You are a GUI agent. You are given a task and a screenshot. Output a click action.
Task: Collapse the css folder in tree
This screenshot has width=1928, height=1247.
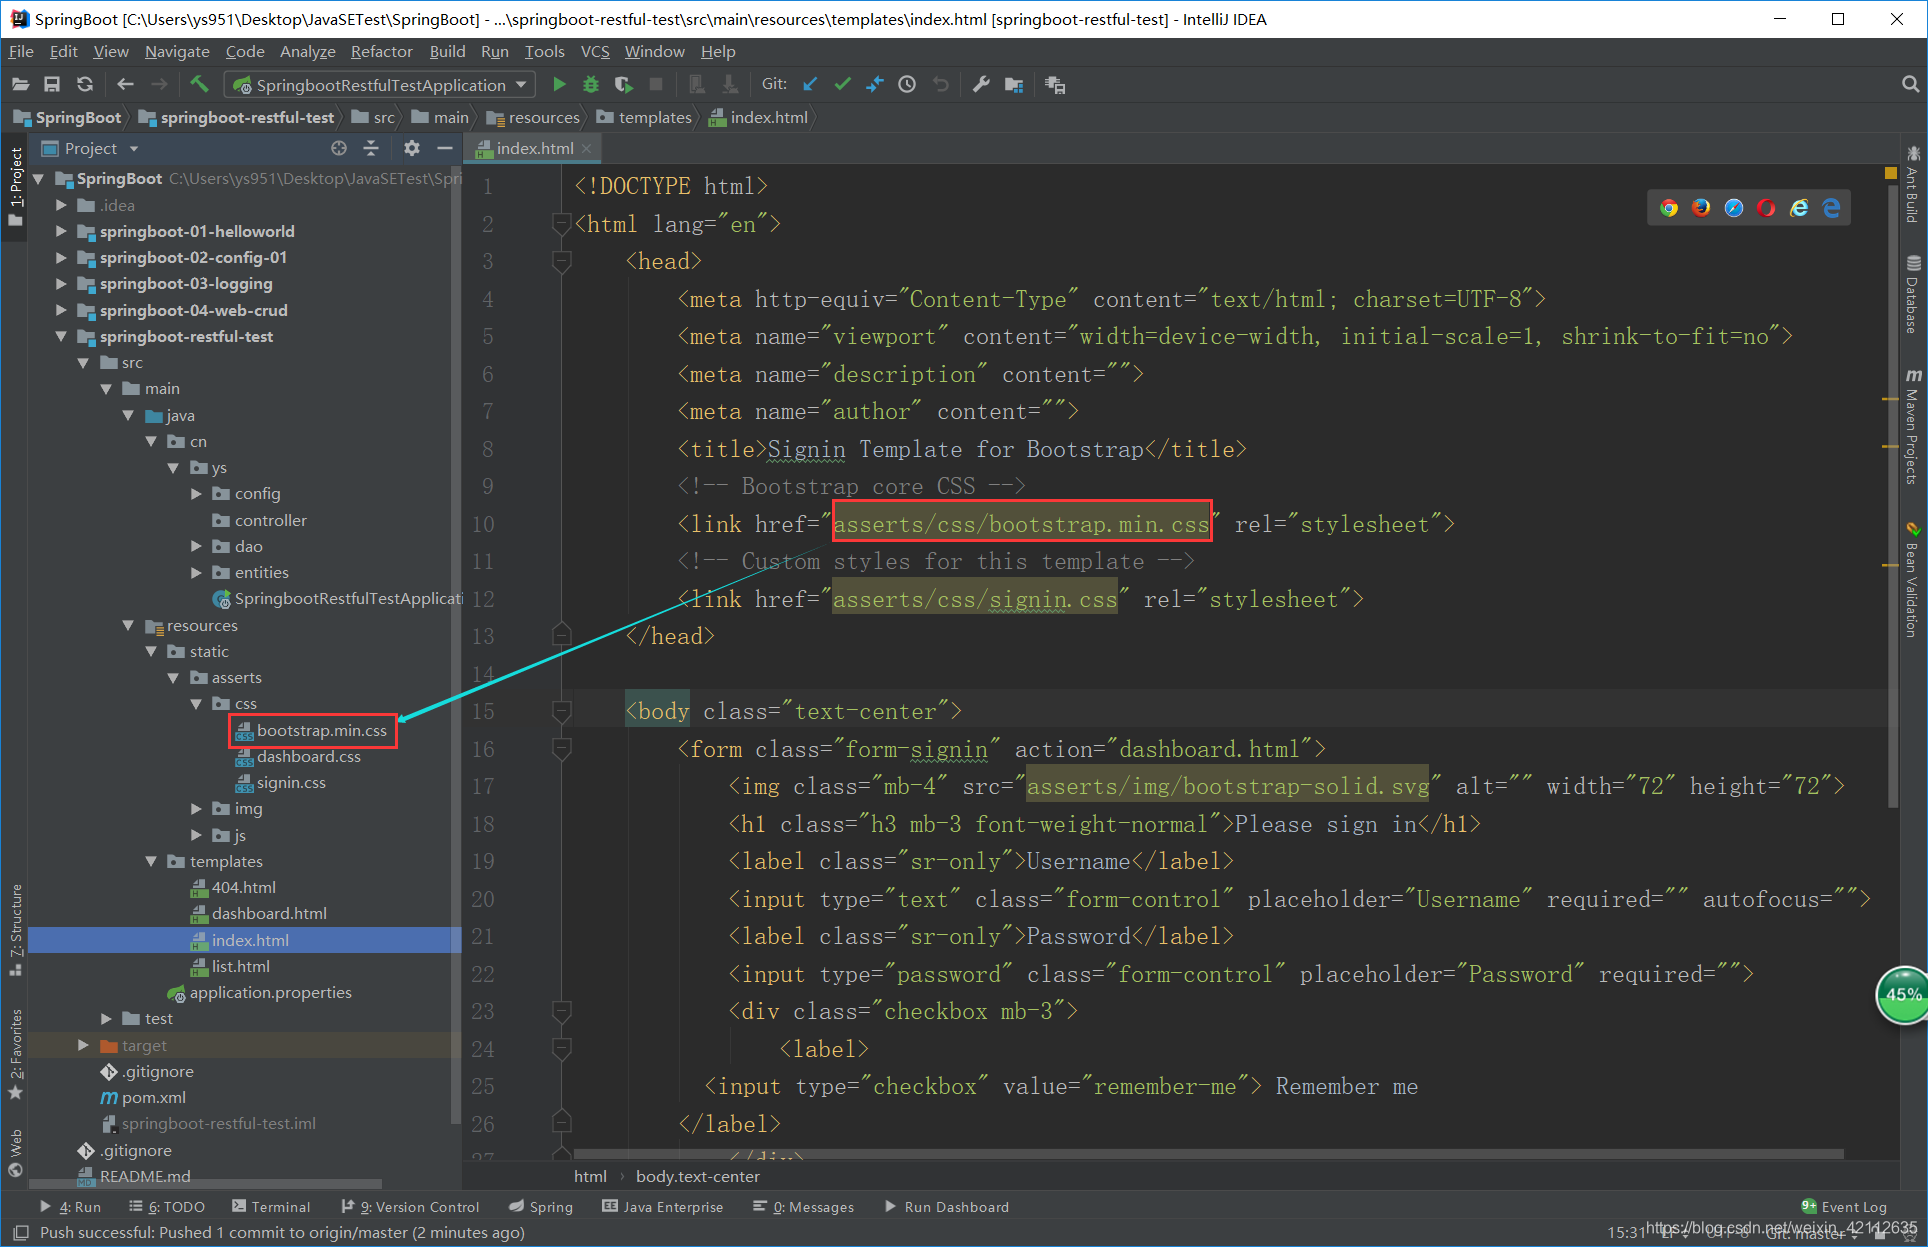197,704
